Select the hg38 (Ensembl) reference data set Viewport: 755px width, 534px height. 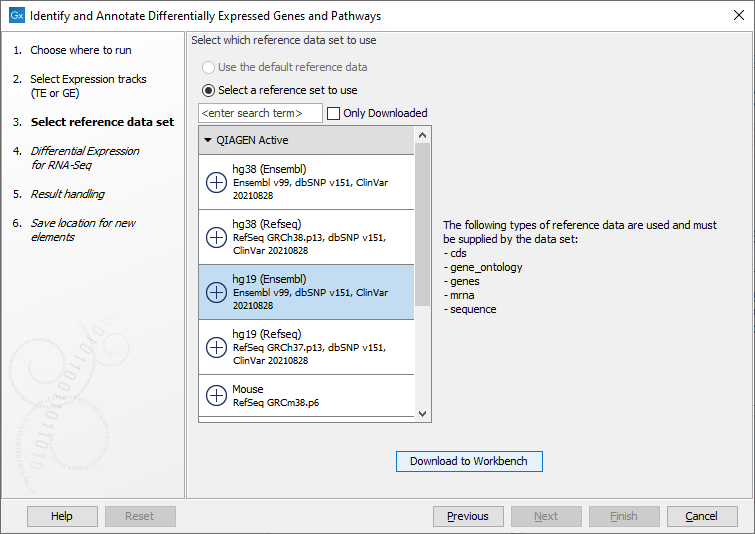306,182
